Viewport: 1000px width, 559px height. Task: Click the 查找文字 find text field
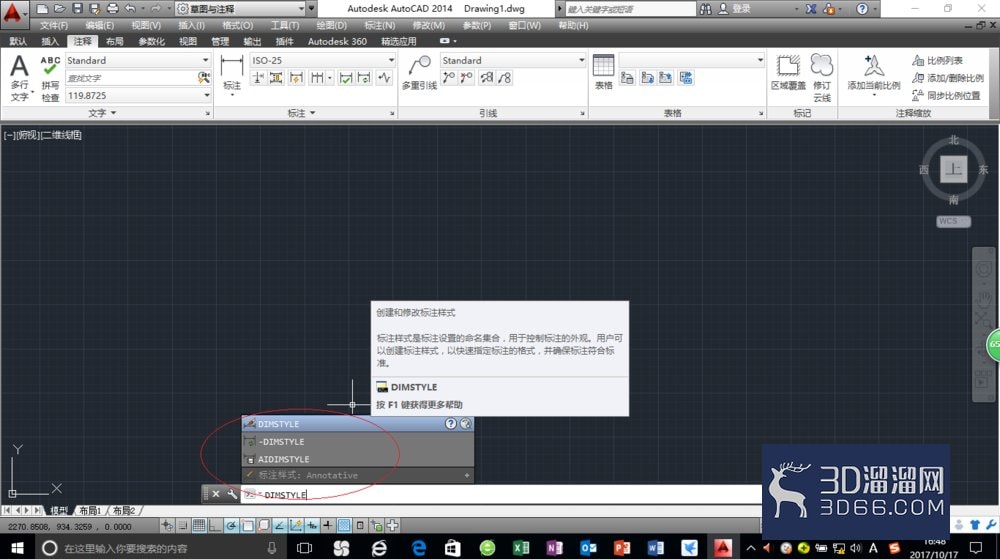point(131,78)
